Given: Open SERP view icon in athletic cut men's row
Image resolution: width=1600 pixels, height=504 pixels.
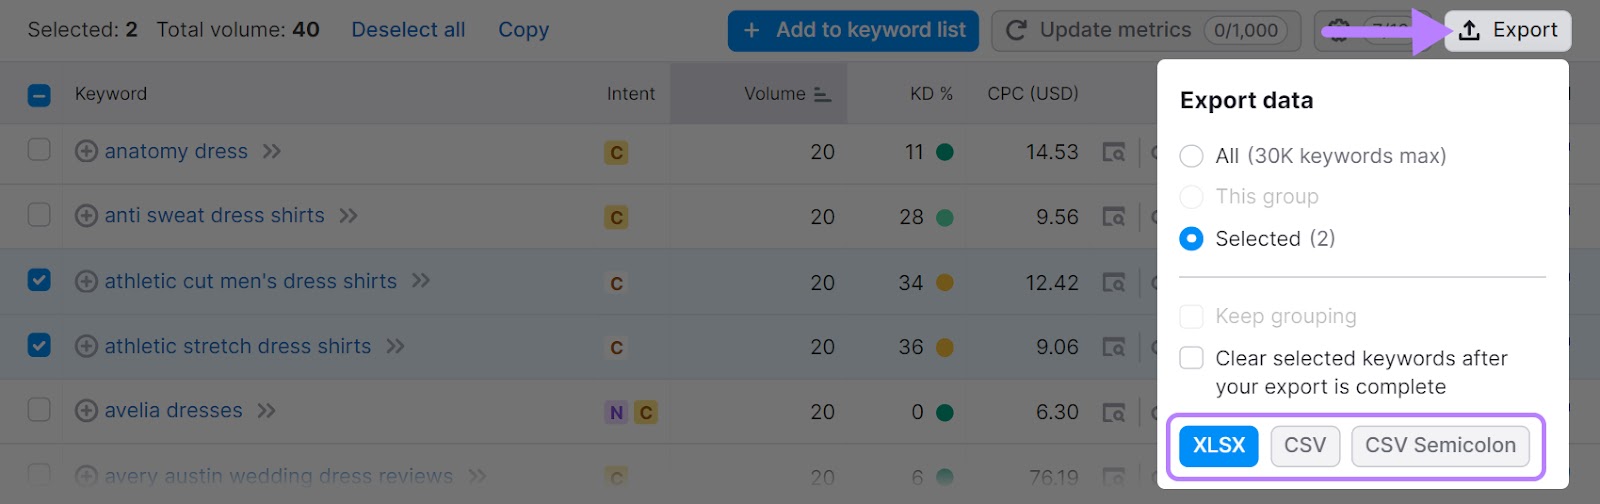Looking at the screenshot, I should click(1113, 283).
